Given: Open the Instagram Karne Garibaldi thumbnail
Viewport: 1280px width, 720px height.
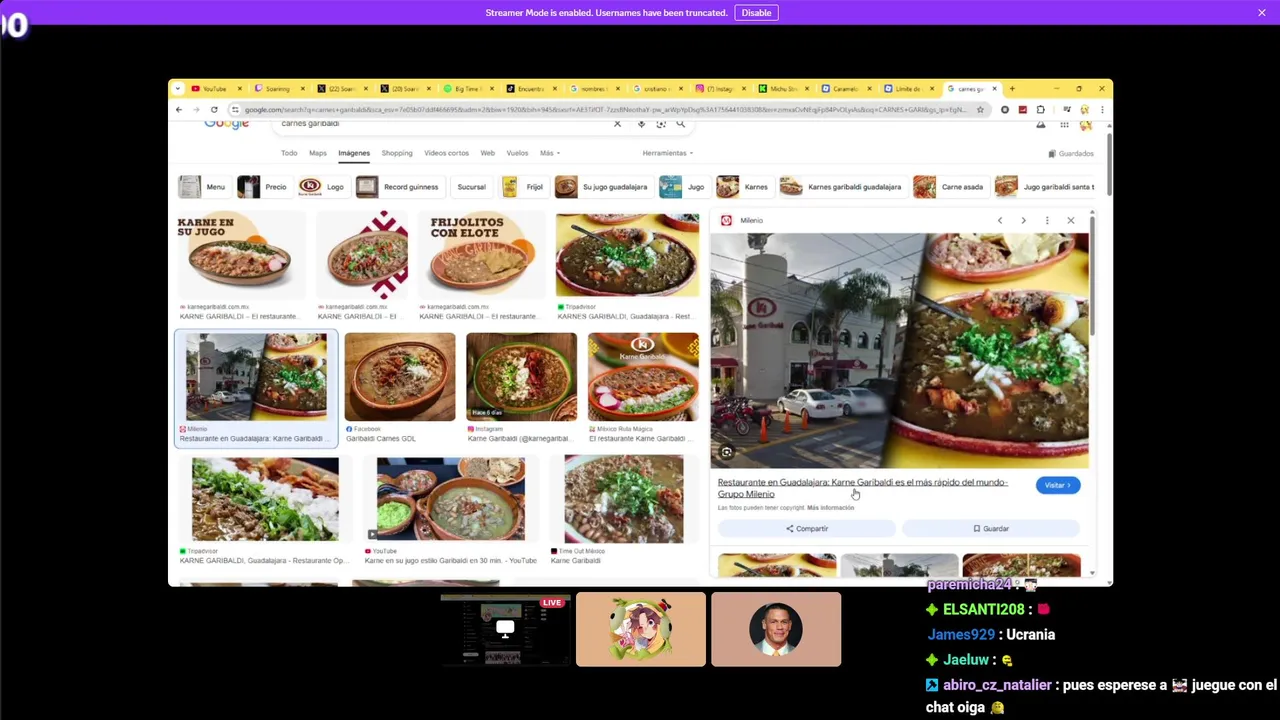Looking at the screenshot, I should [521, 377].
